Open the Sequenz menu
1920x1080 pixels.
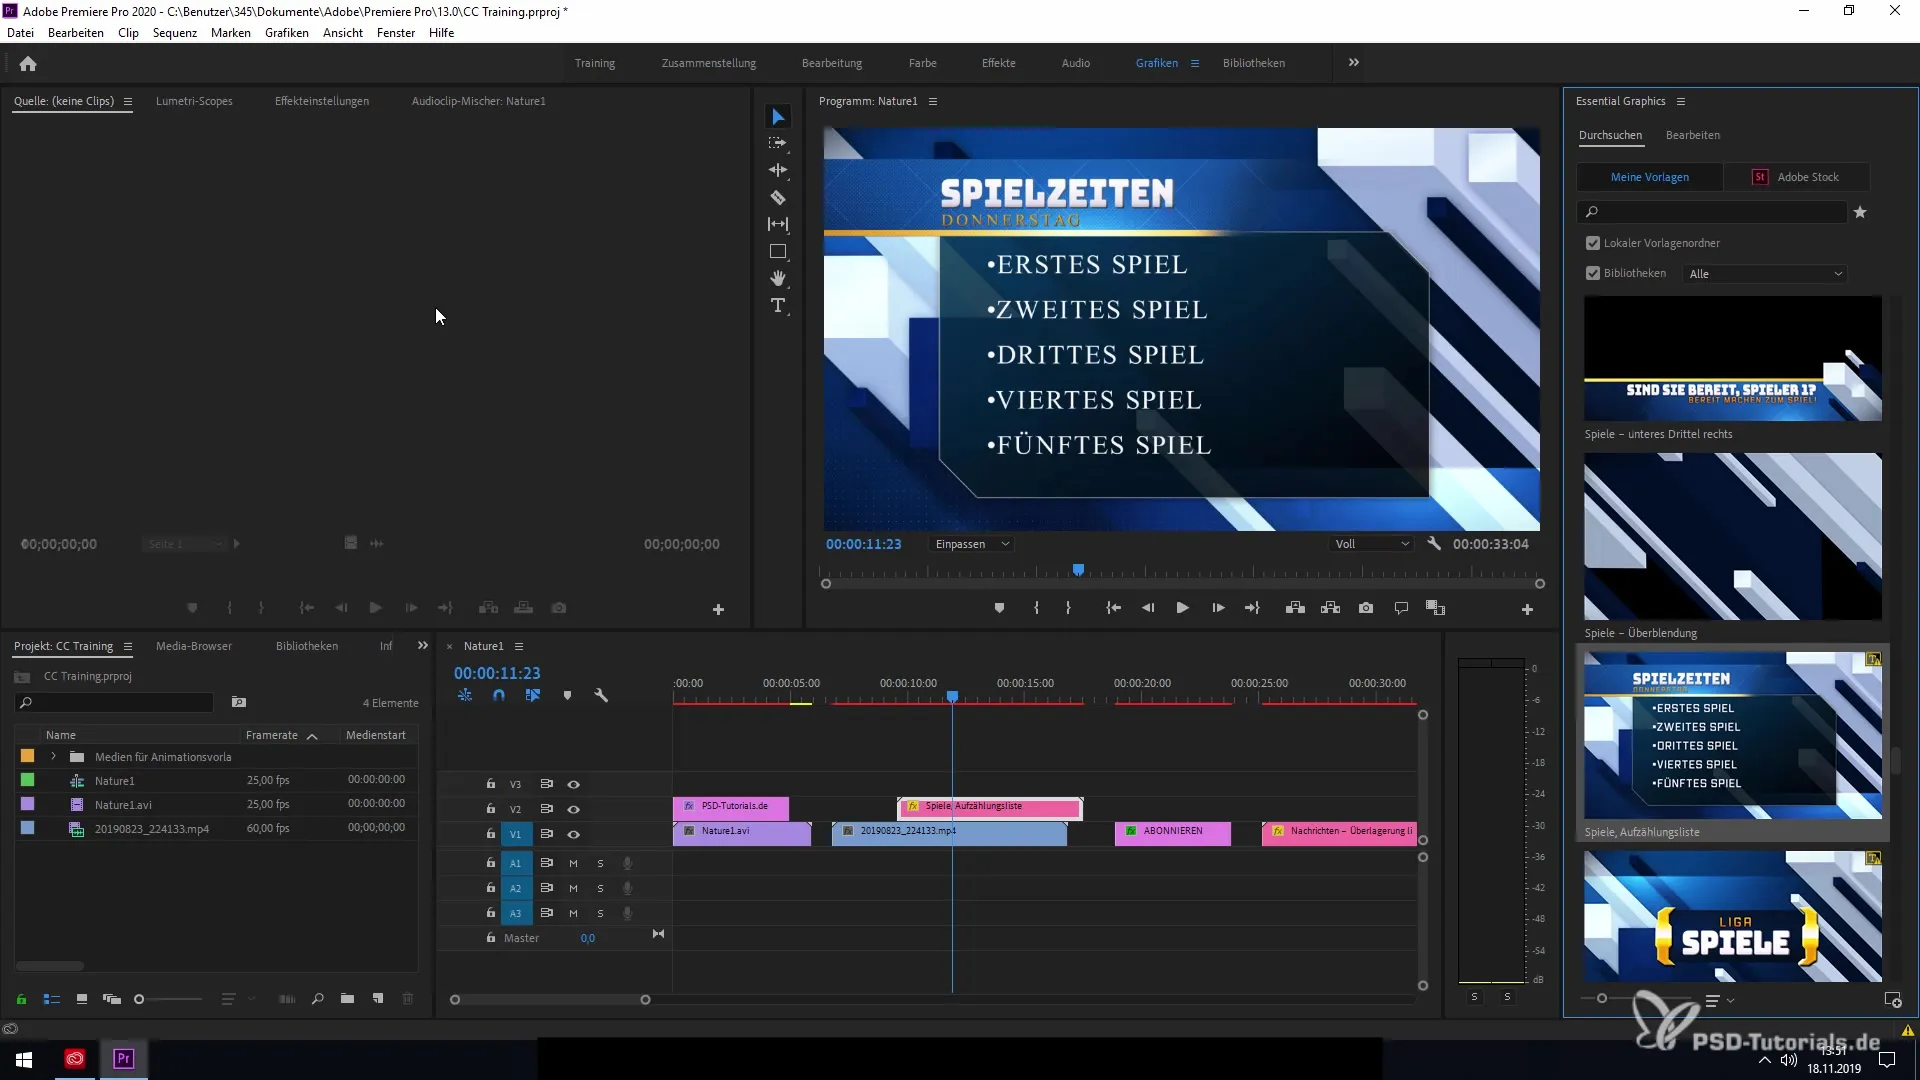click(x=175, y=33)
